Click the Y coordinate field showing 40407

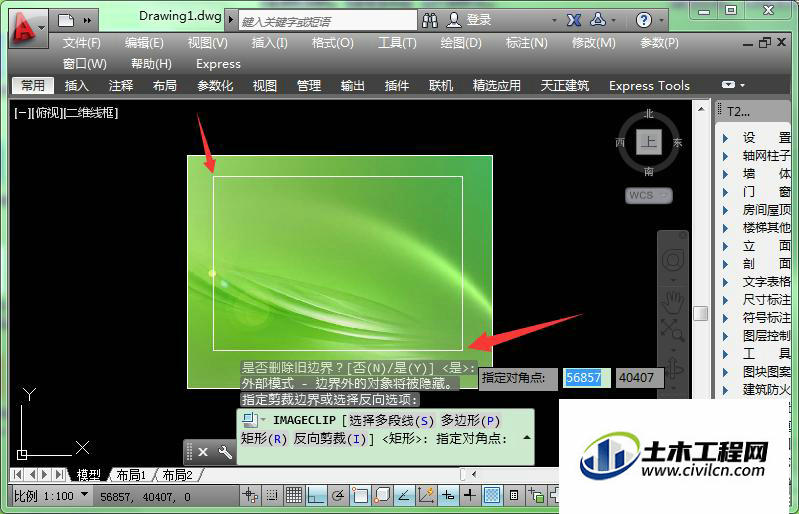pyautogui.click(x=639, y=377)
